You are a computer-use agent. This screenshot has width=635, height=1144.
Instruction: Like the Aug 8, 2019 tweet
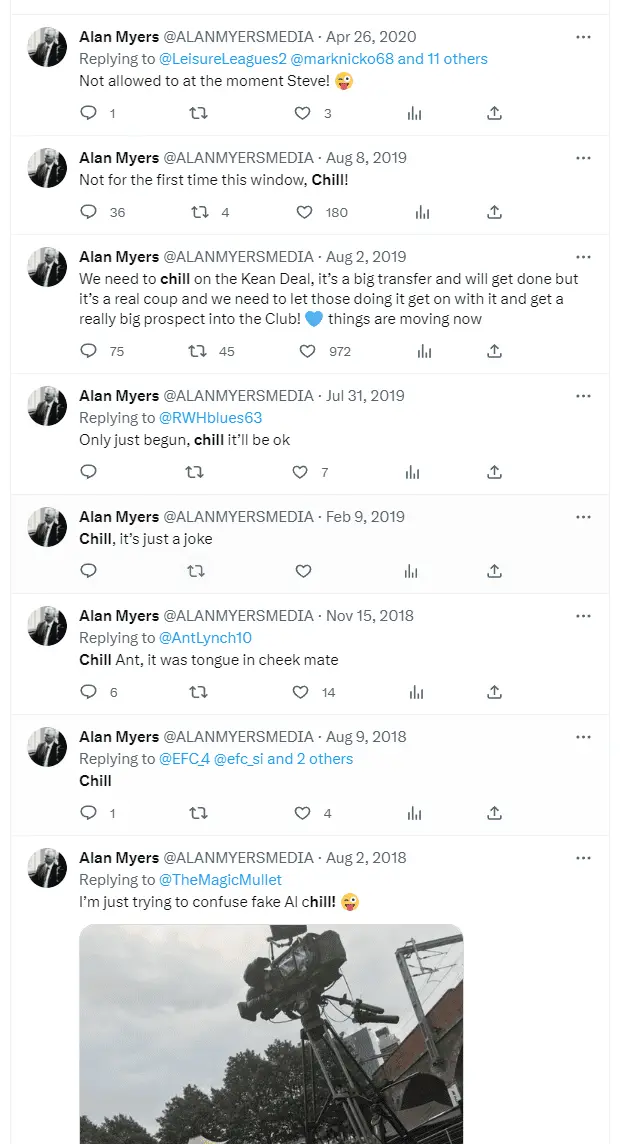[305, 212]
